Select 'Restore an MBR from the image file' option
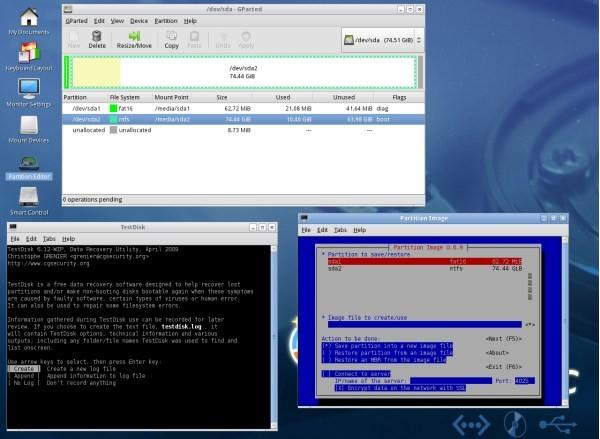This screenshot has height=439, width=600. click(x=384, y=360)
